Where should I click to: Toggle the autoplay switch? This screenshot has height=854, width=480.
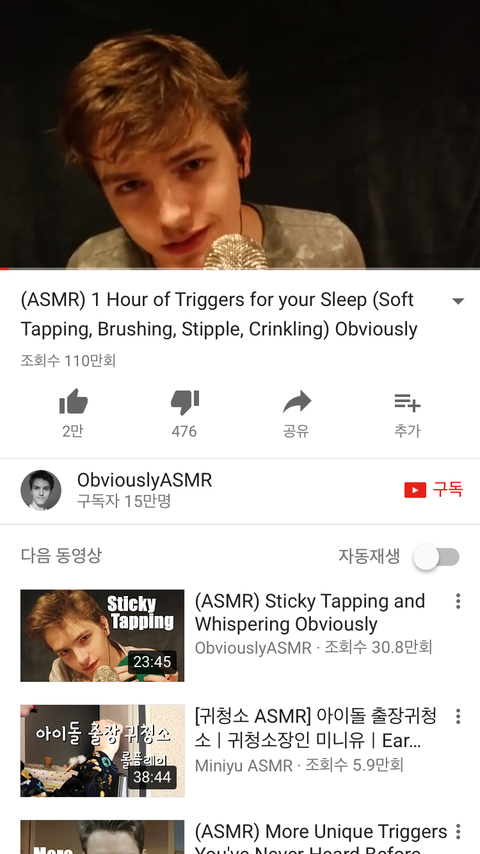(436, 557)
